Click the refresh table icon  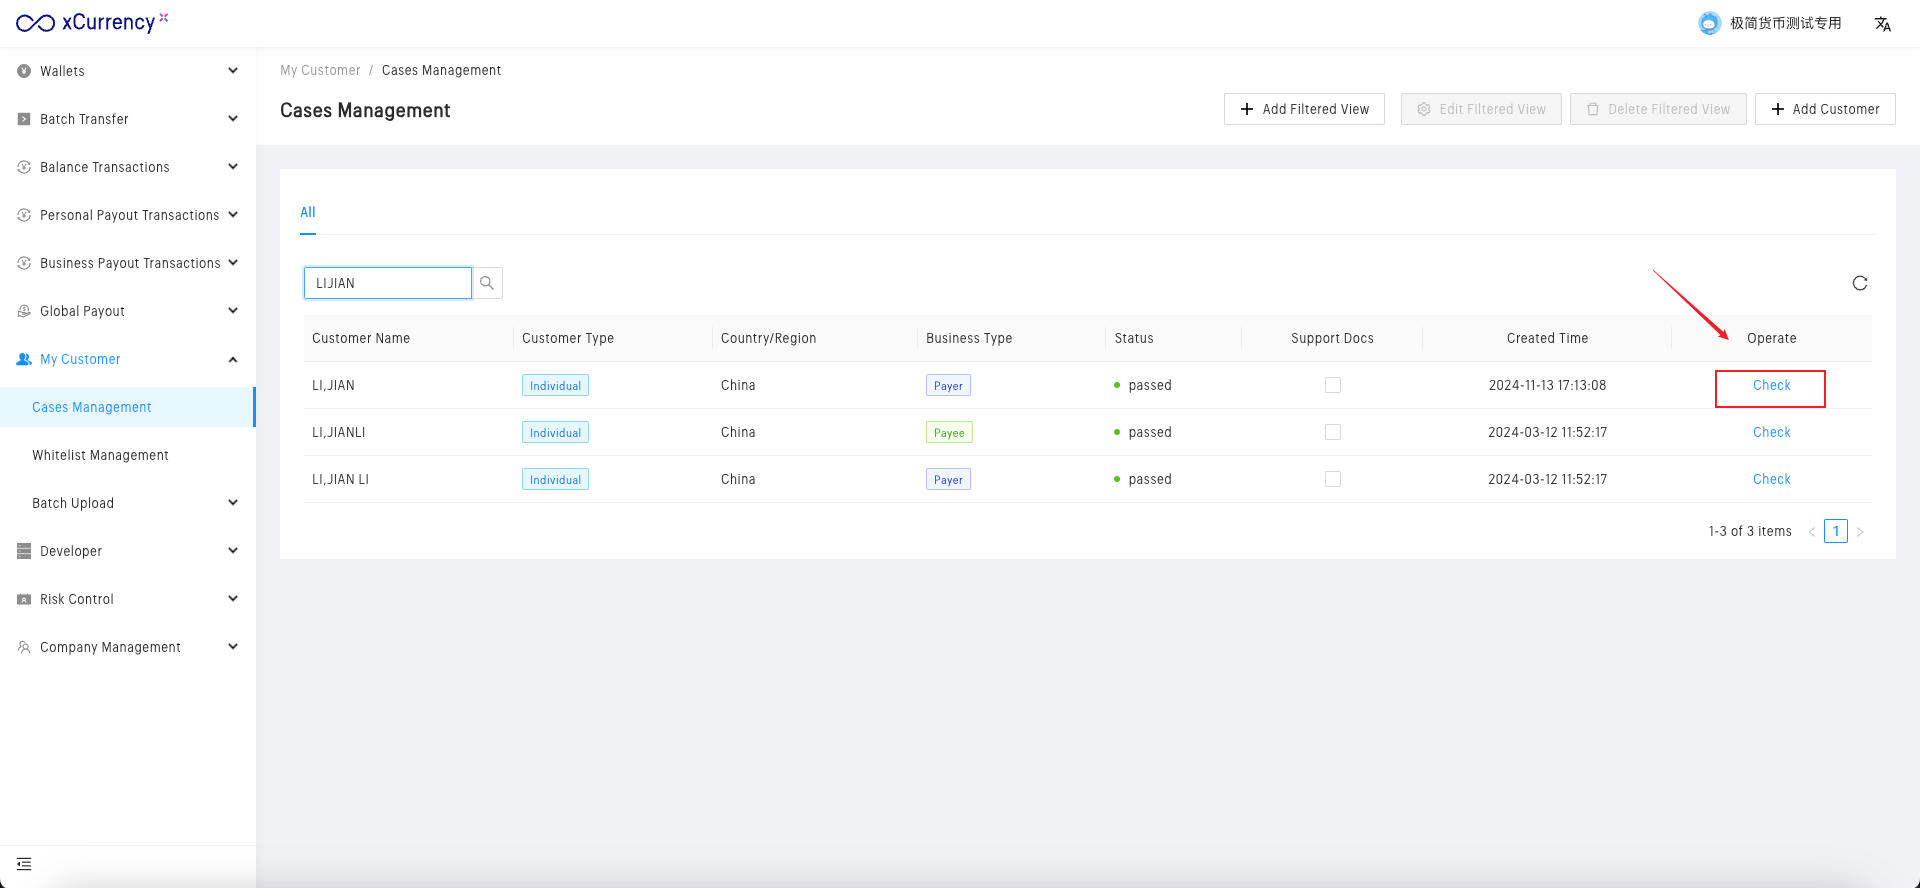pos(1859,283)
